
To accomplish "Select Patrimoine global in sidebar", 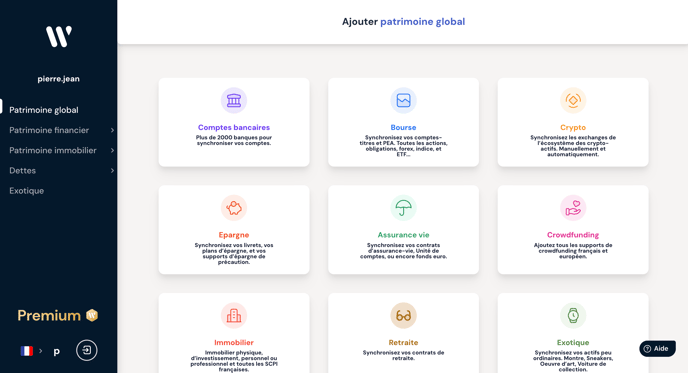I will click(x=44, y=110).
